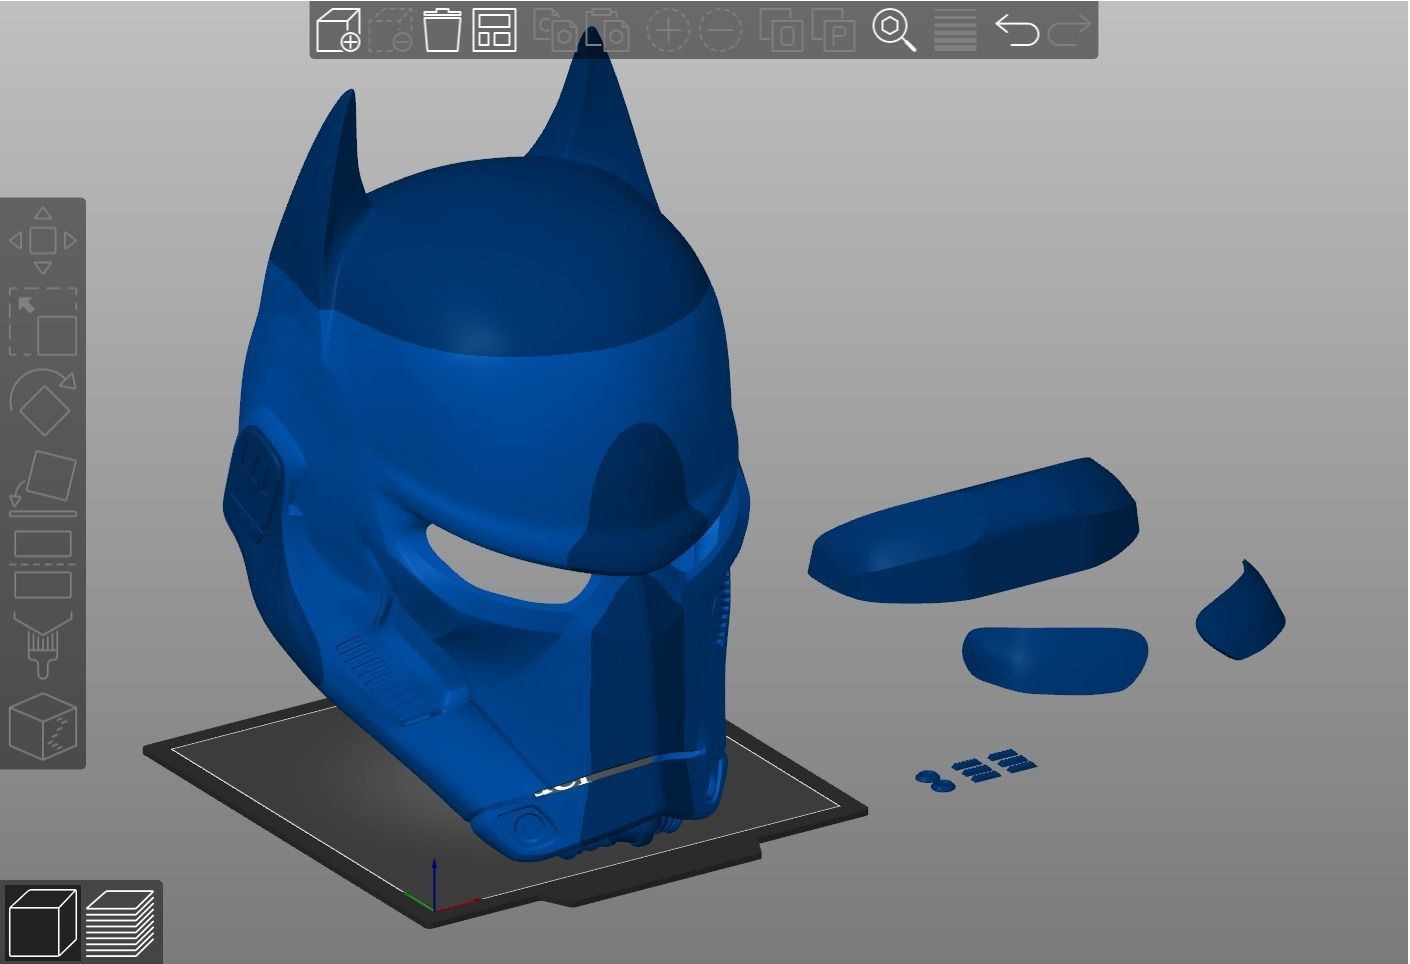Click the Delete selected object icon with the dashed cube

(390, 30)
